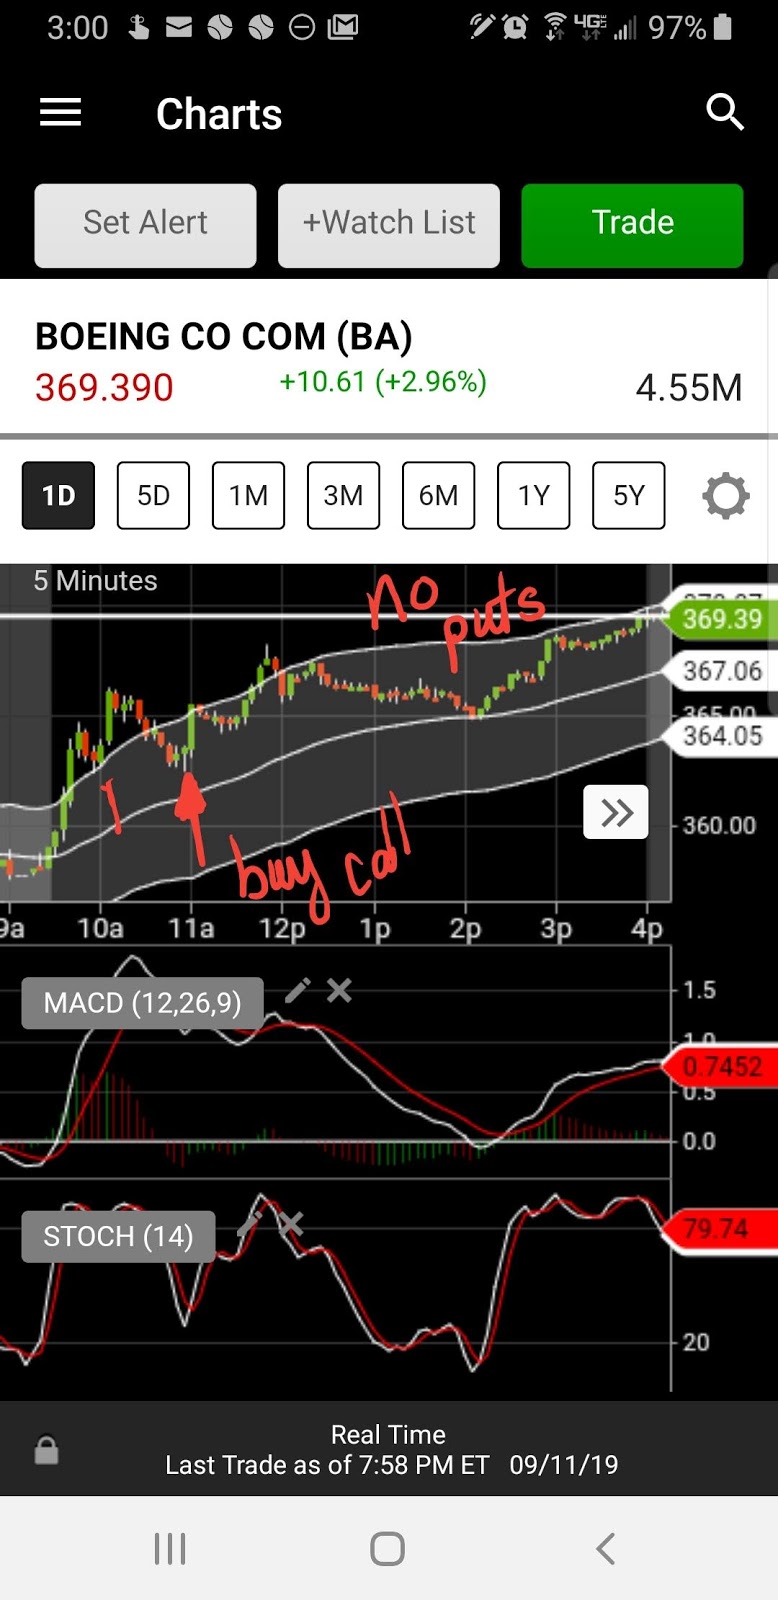Tap the Real Time last trade text

point(391,1450)
